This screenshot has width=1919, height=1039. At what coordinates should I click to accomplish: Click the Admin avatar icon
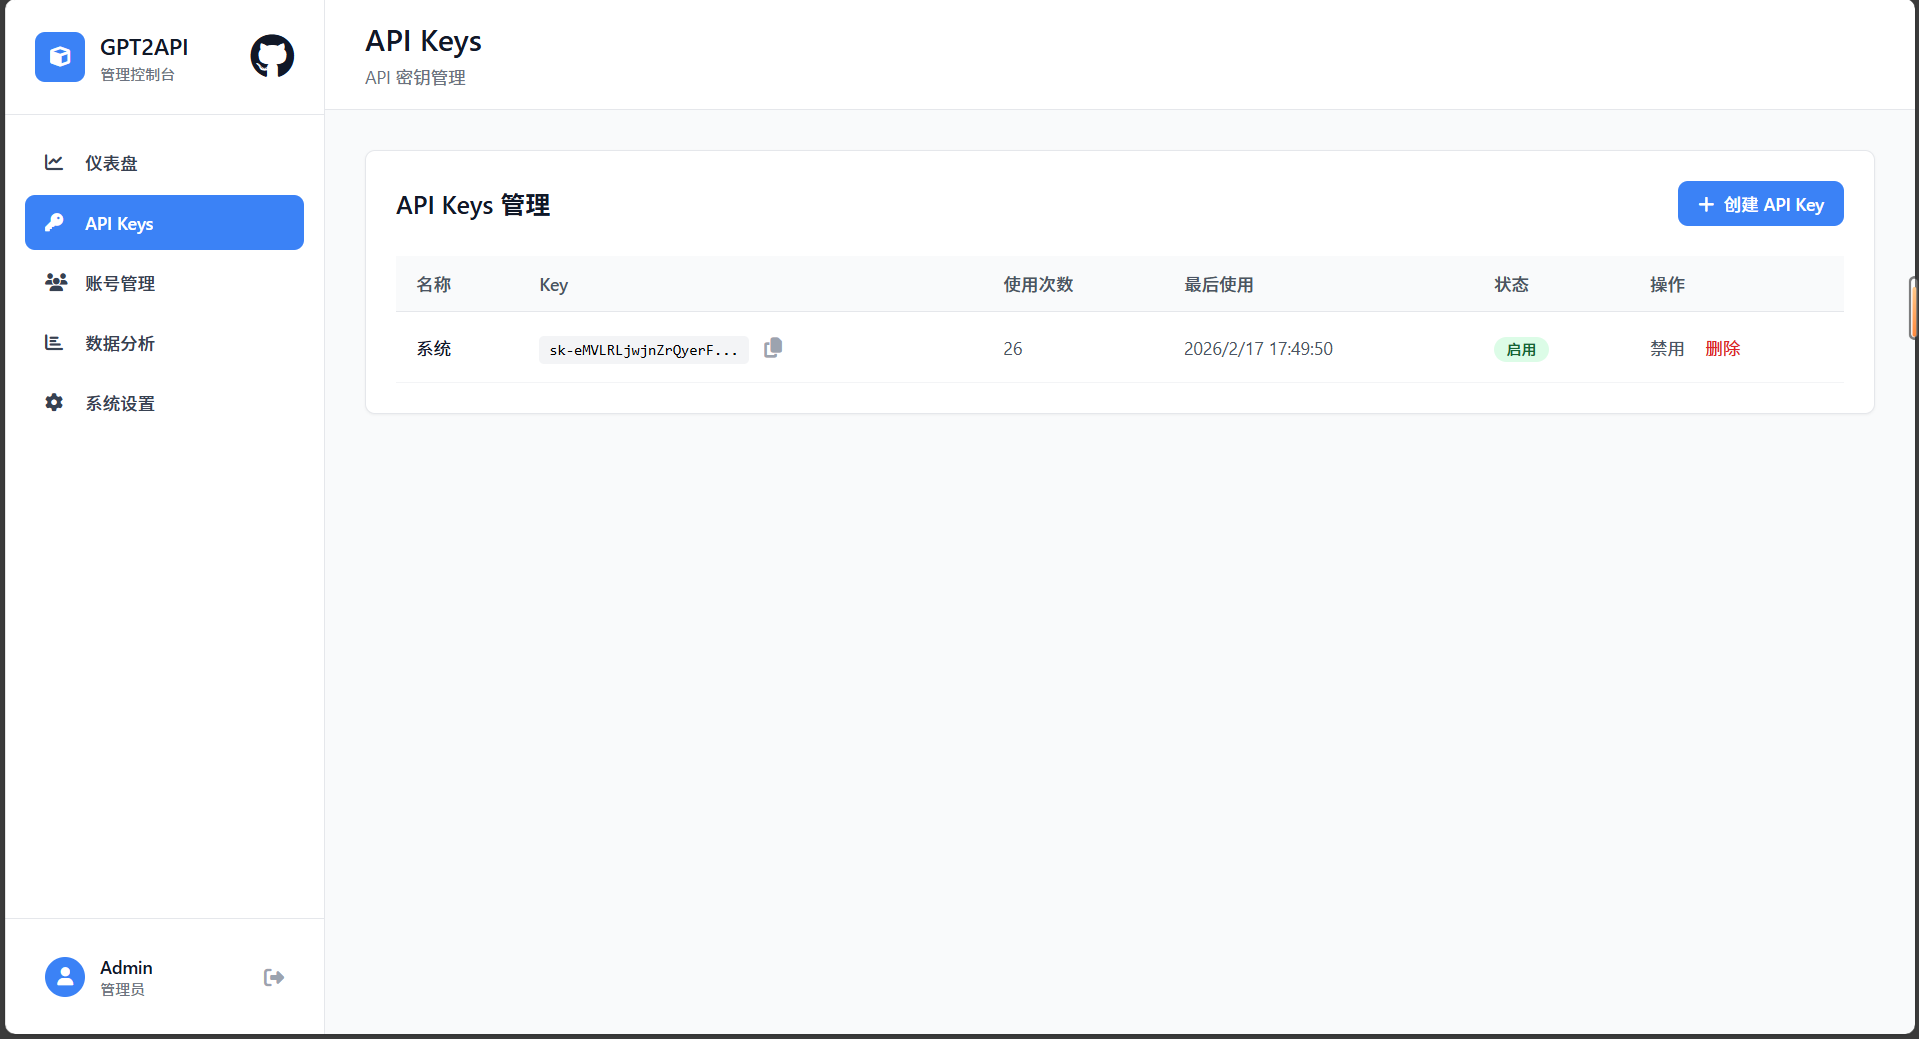click(64, 977)
